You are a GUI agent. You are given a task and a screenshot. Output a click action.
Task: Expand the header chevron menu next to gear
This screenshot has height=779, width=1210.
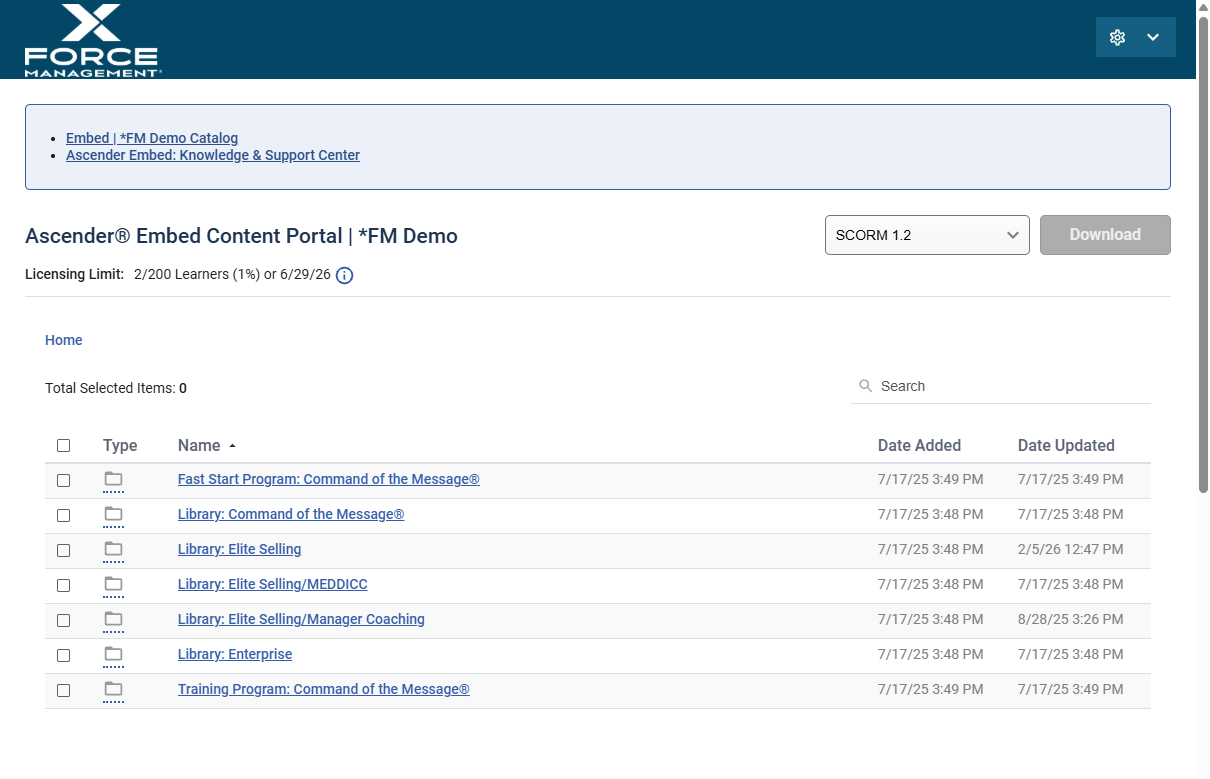(x=1153, y=37)
